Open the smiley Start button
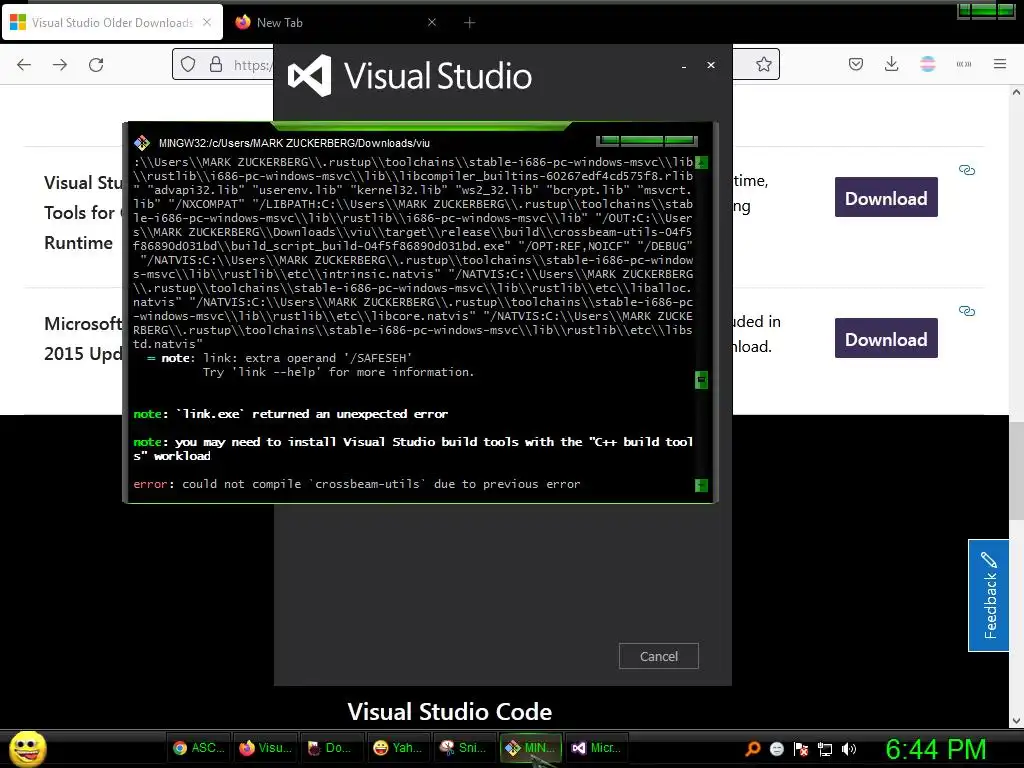The image size is (1024, 768). pos(27,748)
